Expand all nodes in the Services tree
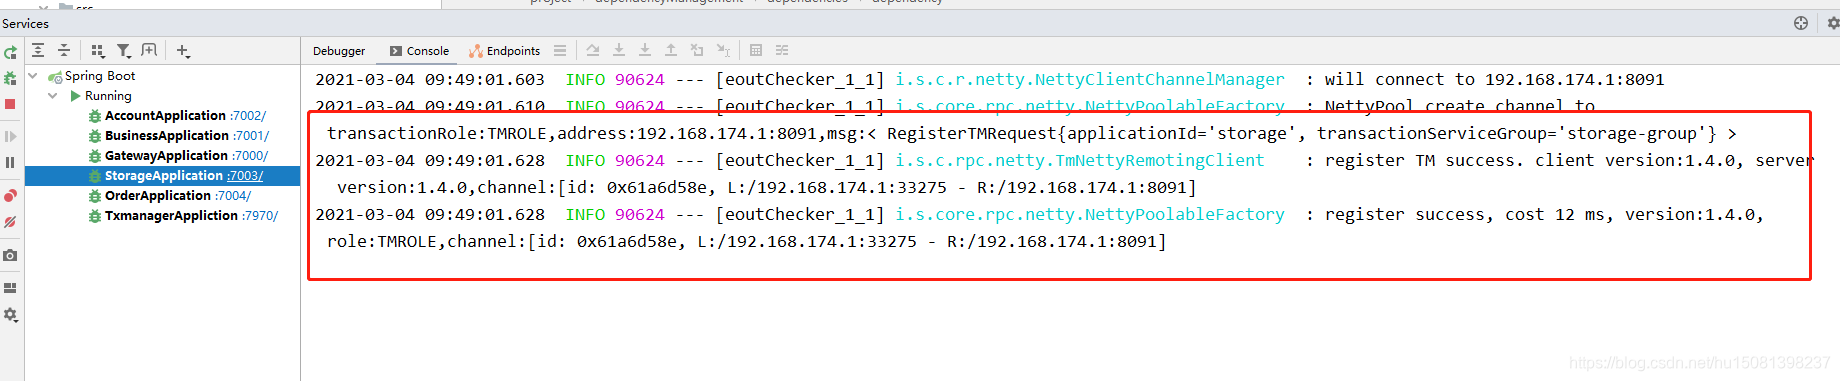The image size is (1840, 381). pyautogui.click(x=38, y=50)
